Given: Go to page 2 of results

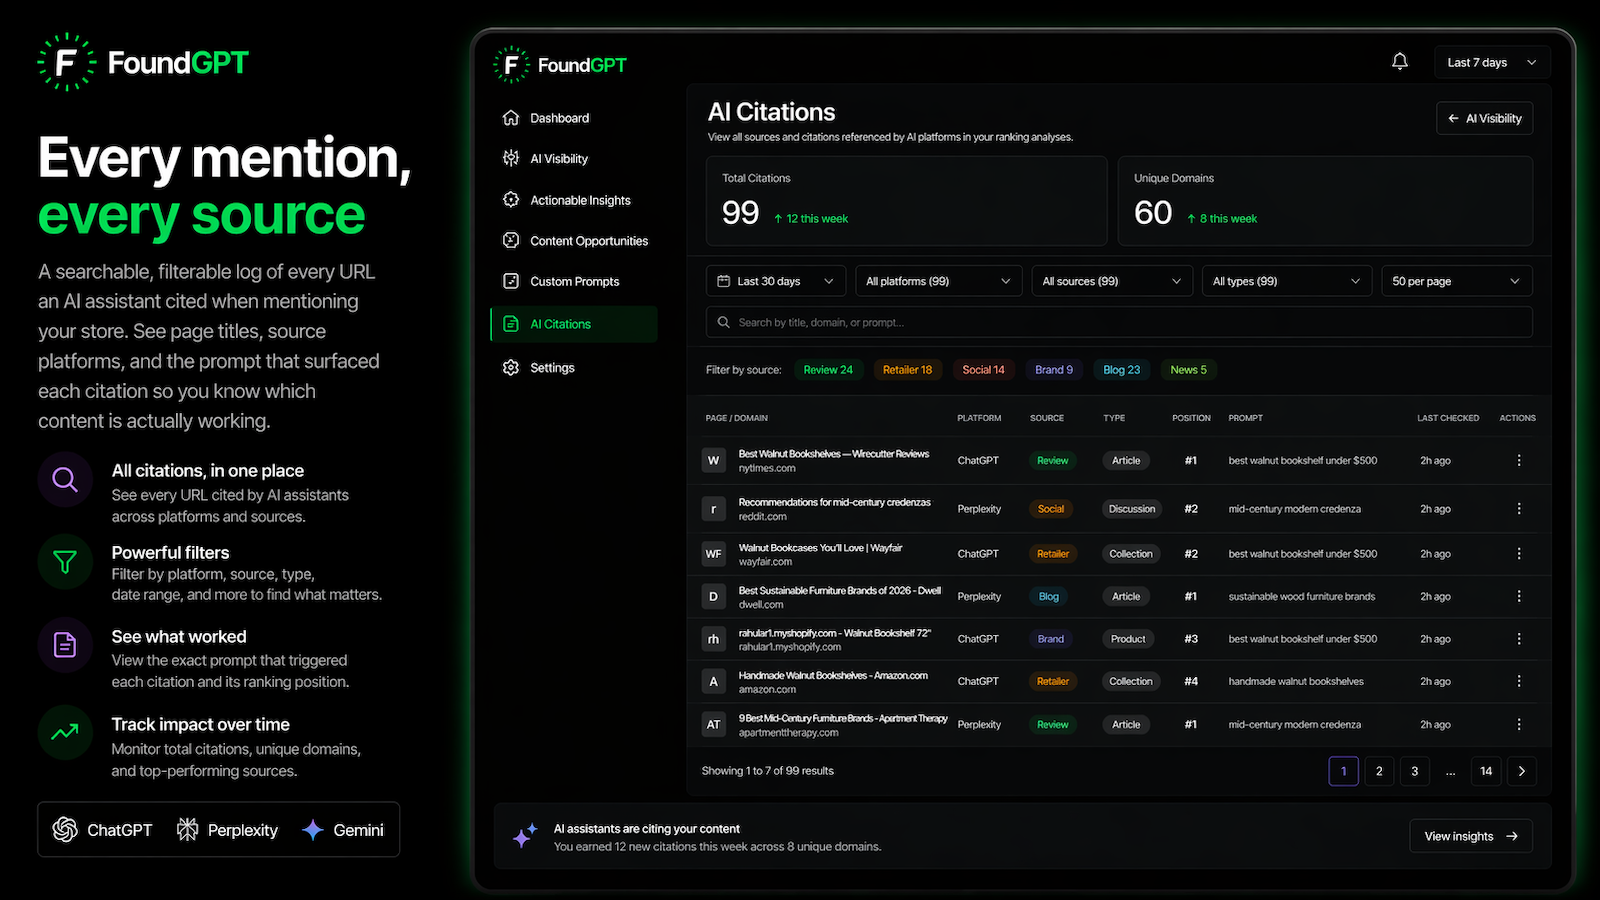Looking at the screenshot, I should (x=1379, y=771).
